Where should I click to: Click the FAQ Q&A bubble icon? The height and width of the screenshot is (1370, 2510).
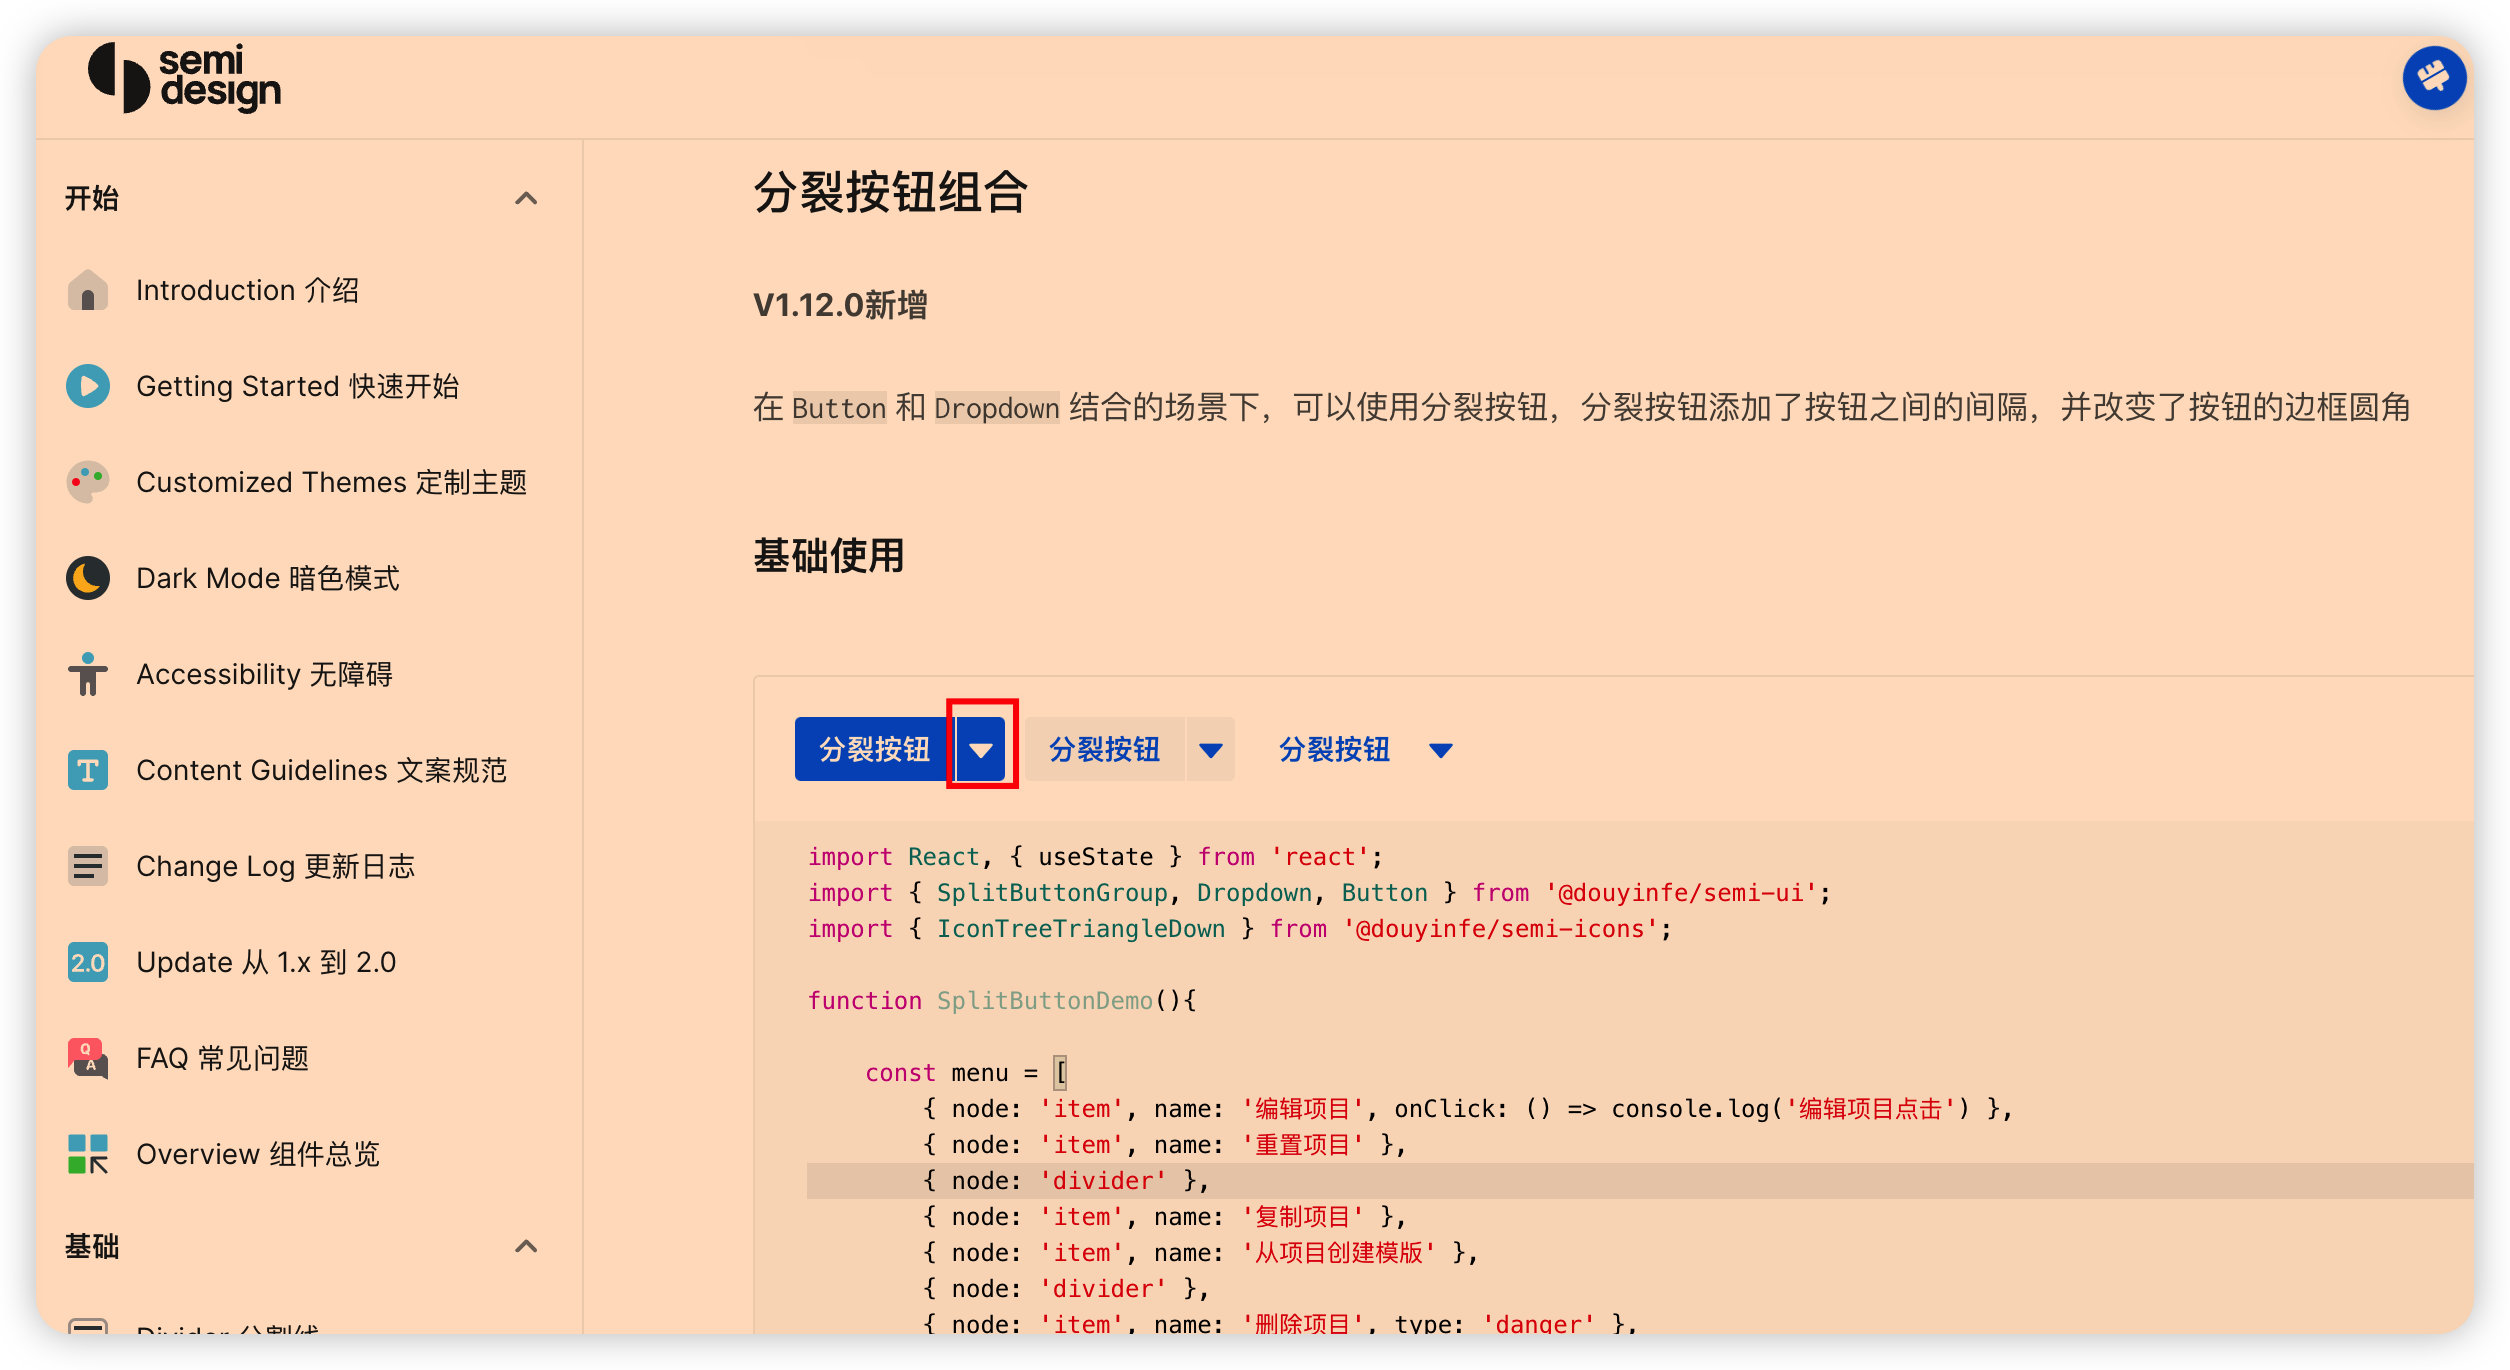[88, 1058]
